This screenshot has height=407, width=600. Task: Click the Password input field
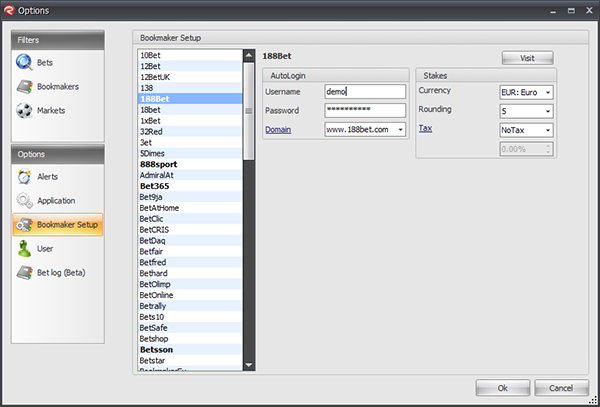tap(365, 110)
